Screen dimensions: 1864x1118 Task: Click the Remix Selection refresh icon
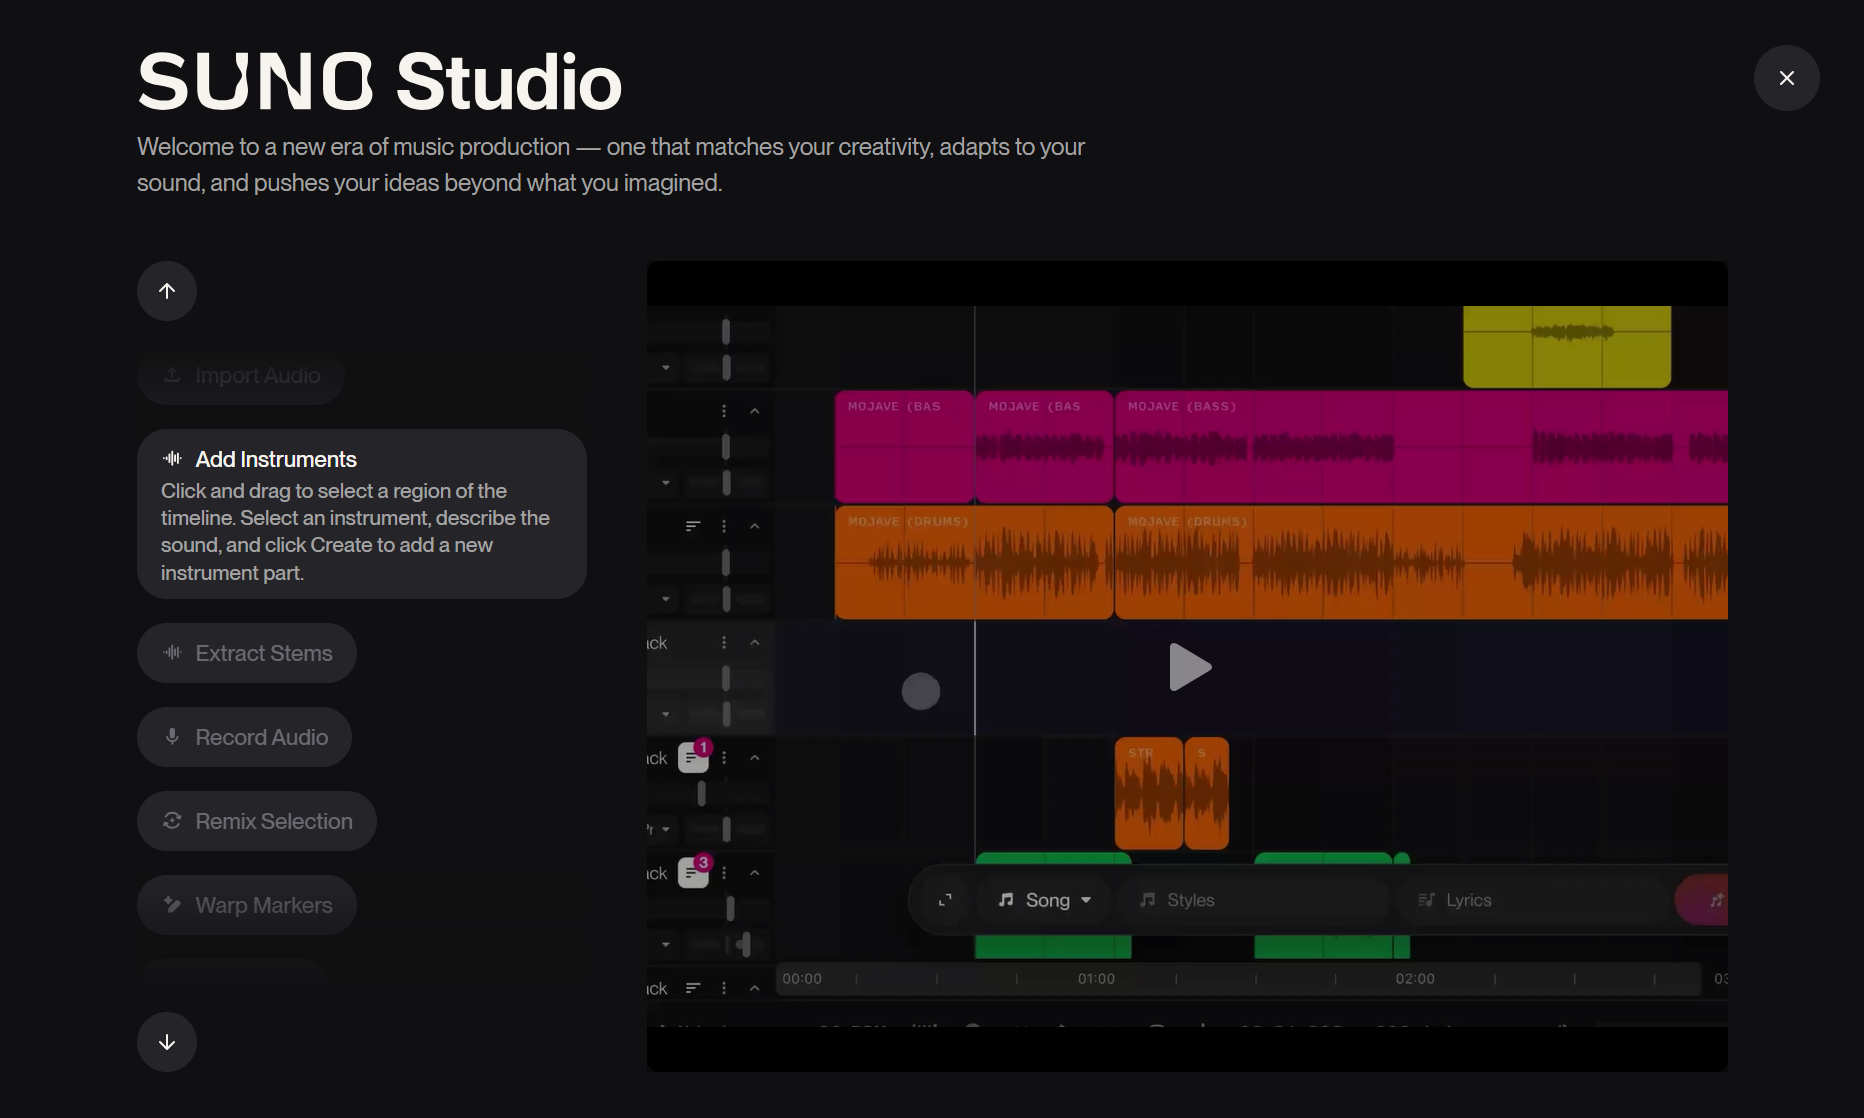[x=172, y=821]
